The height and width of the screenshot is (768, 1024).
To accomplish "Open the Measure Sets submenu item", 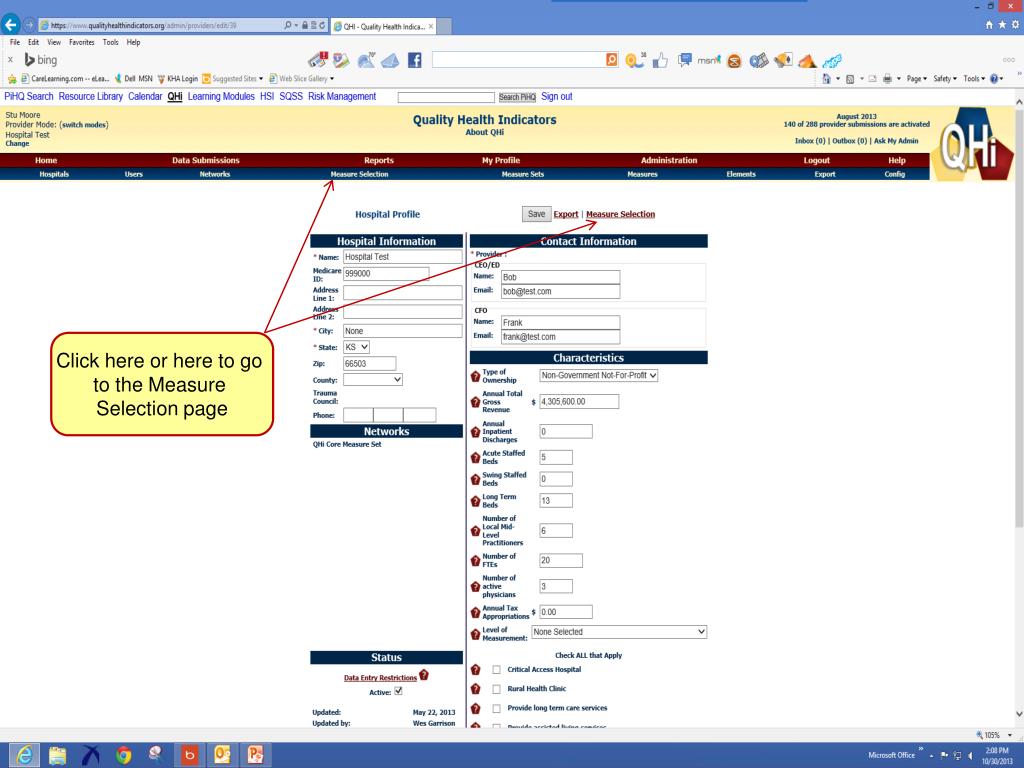I will (522, 174).
